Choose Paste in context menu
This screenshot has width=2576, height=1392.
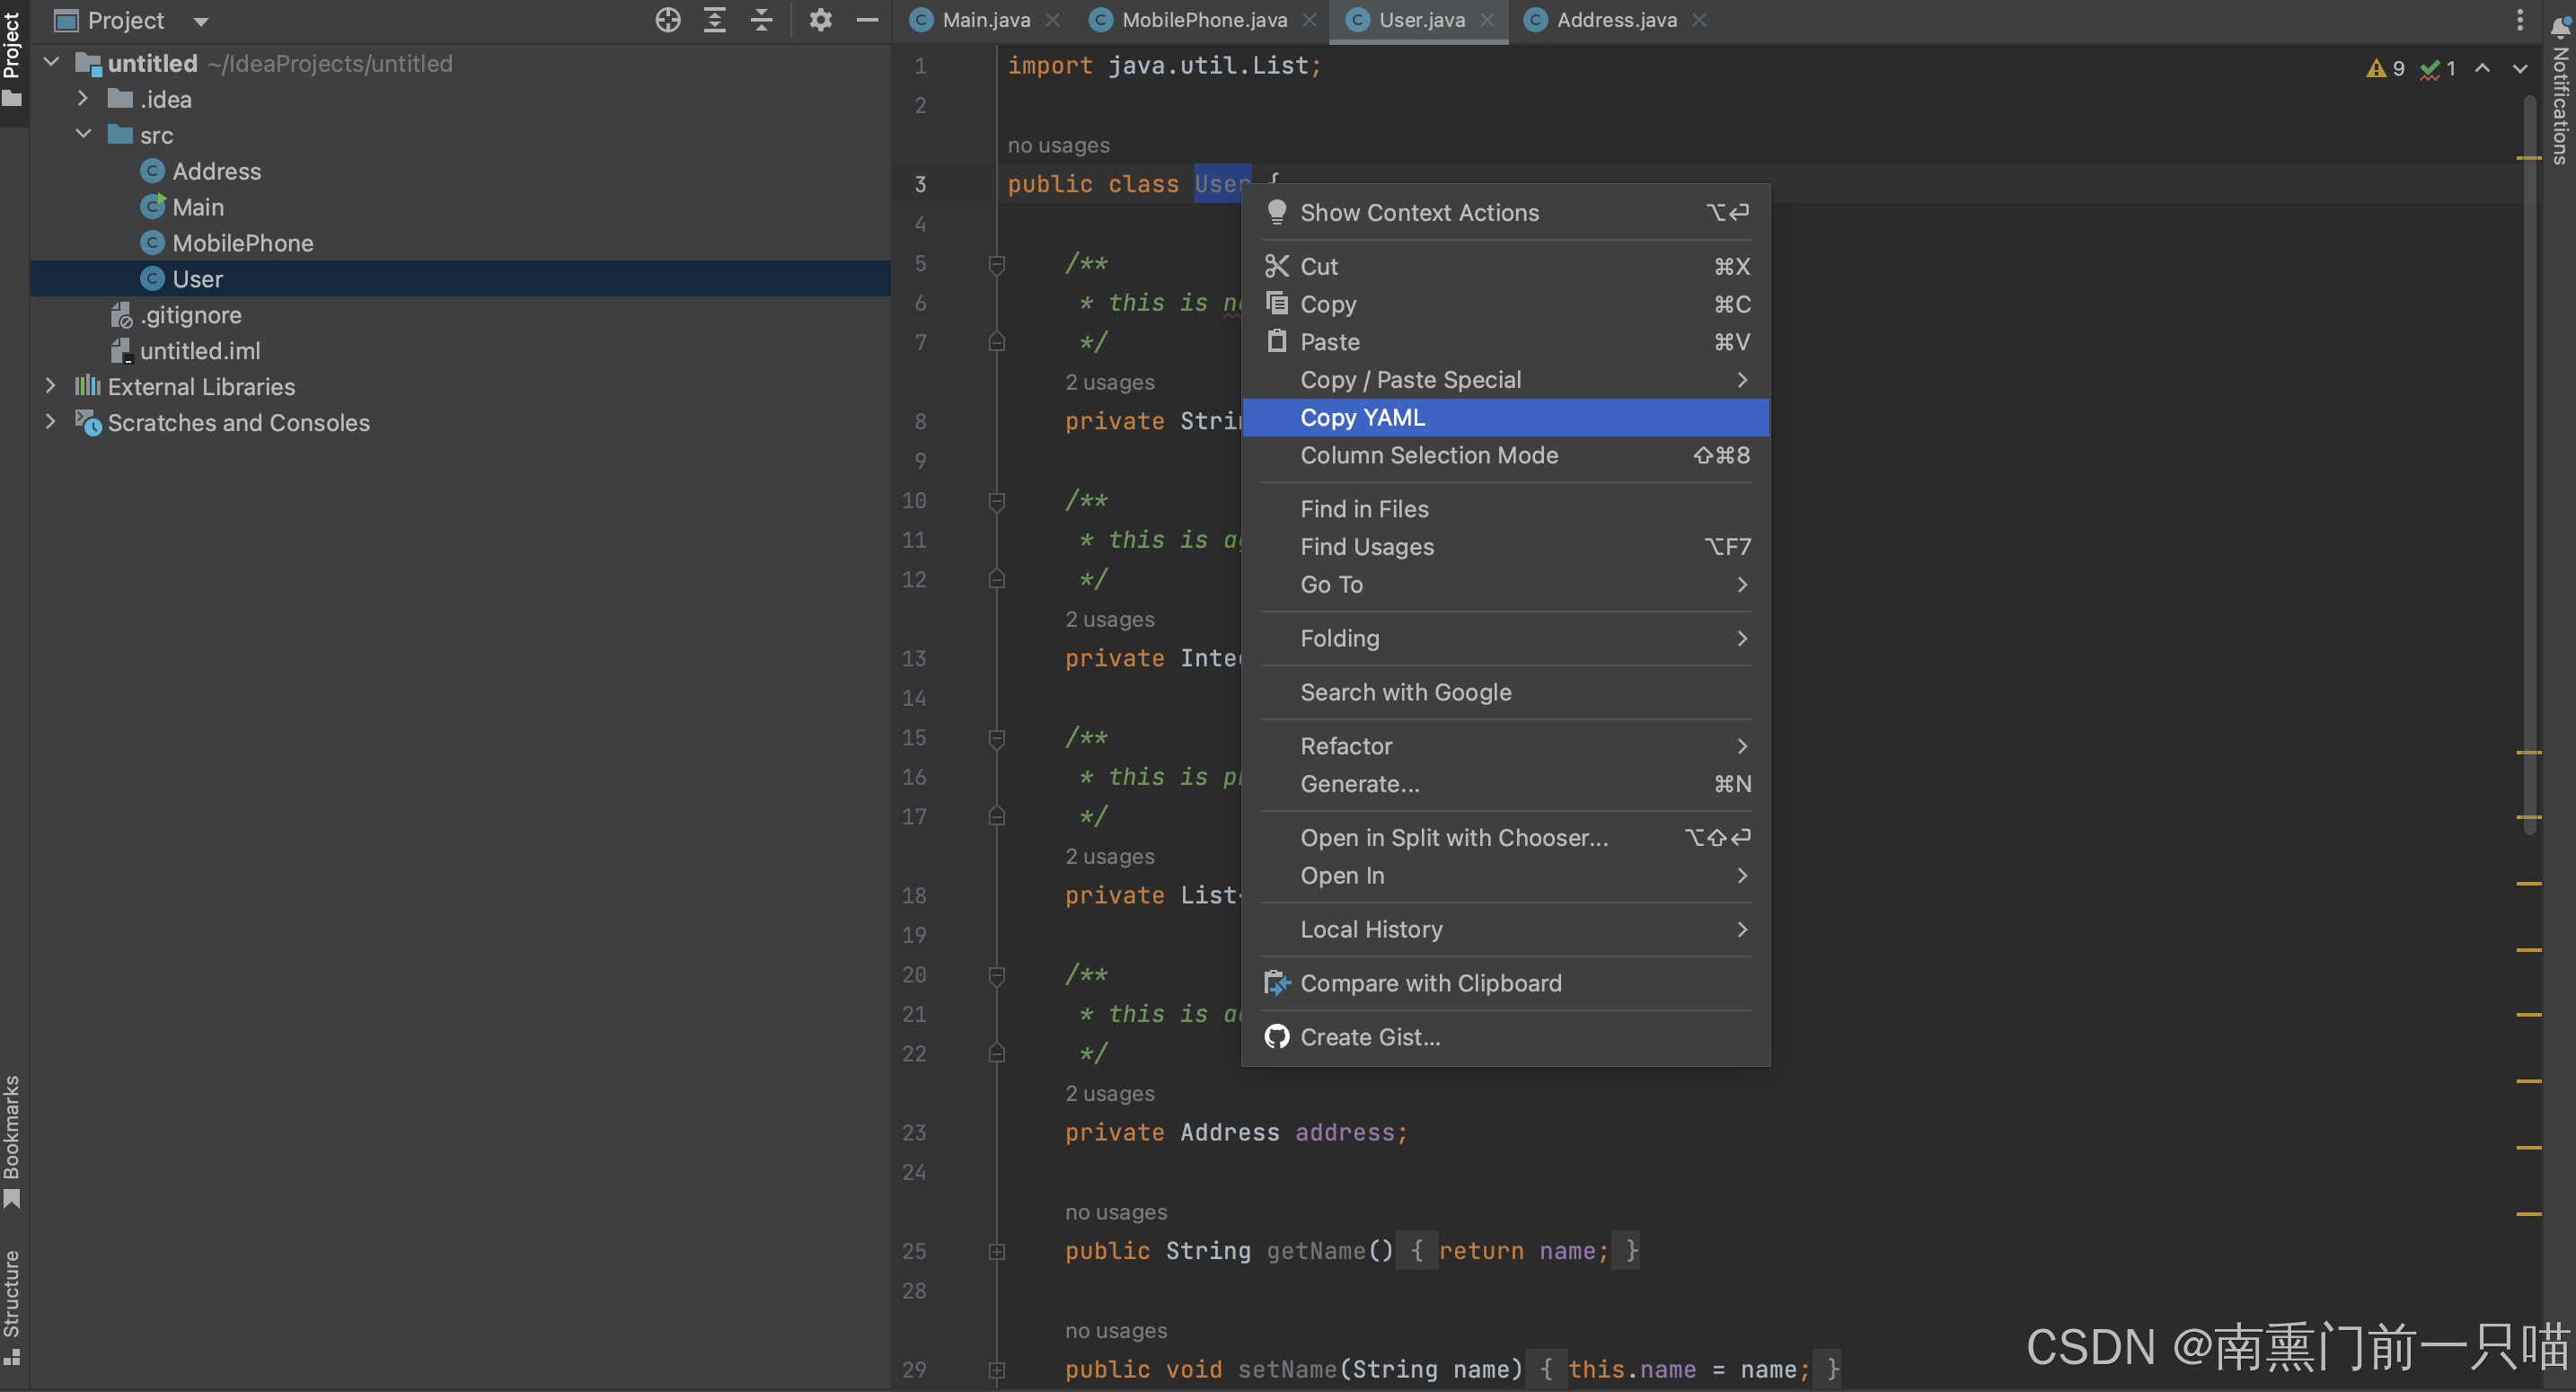pos(1505,342)
